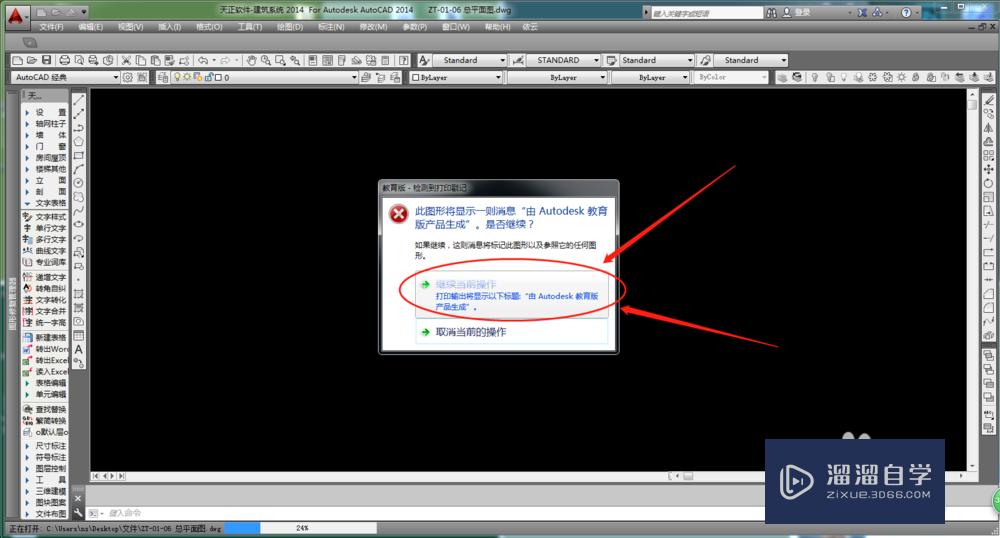Toggle layer 0 on/off lightbulb
Screen dimensions: 1000x538
(x=177, y=77)
